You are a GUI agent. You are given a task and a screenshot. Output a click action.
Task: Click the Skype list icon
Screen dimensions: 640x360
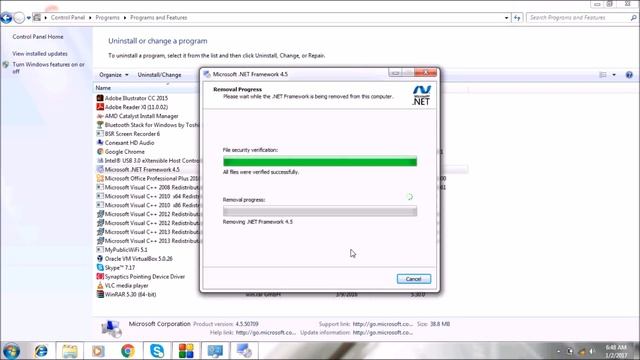tap(100, 268)
